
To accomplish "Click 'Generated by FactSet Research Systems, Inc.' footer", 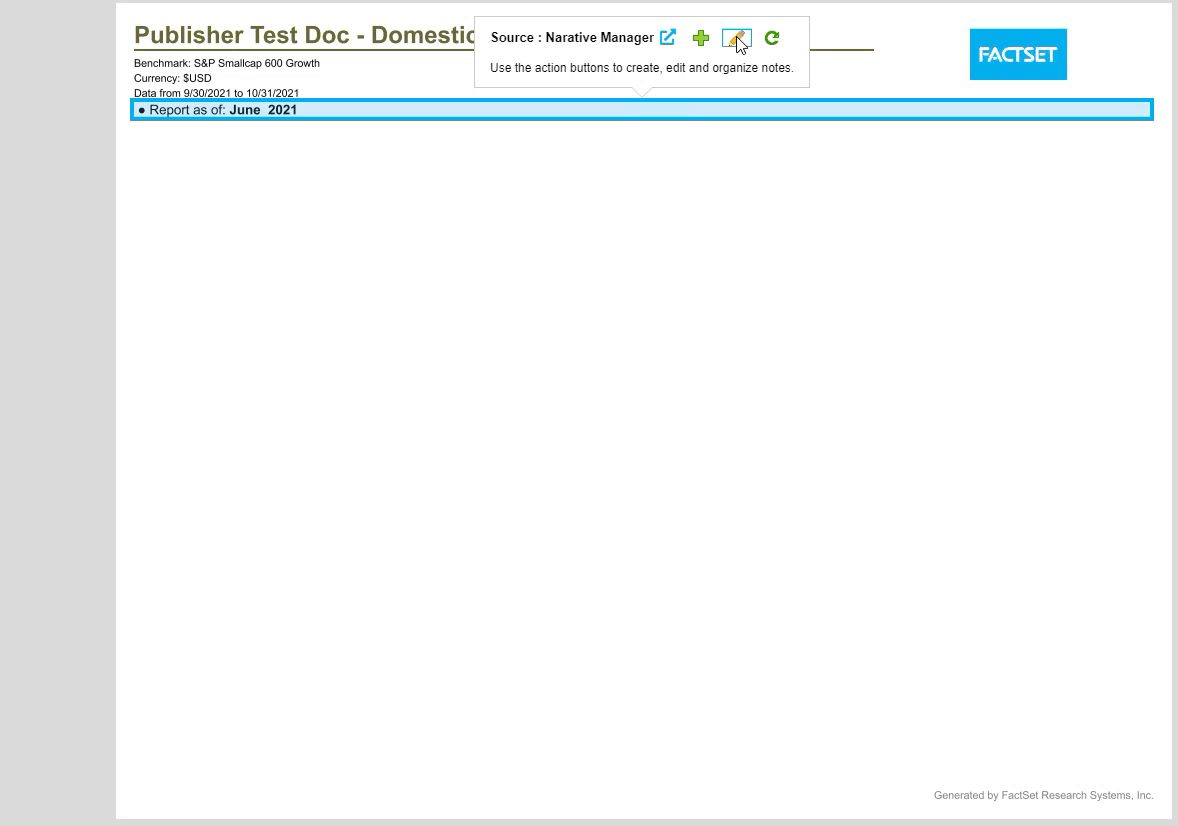I will (x=1043, y=795).
